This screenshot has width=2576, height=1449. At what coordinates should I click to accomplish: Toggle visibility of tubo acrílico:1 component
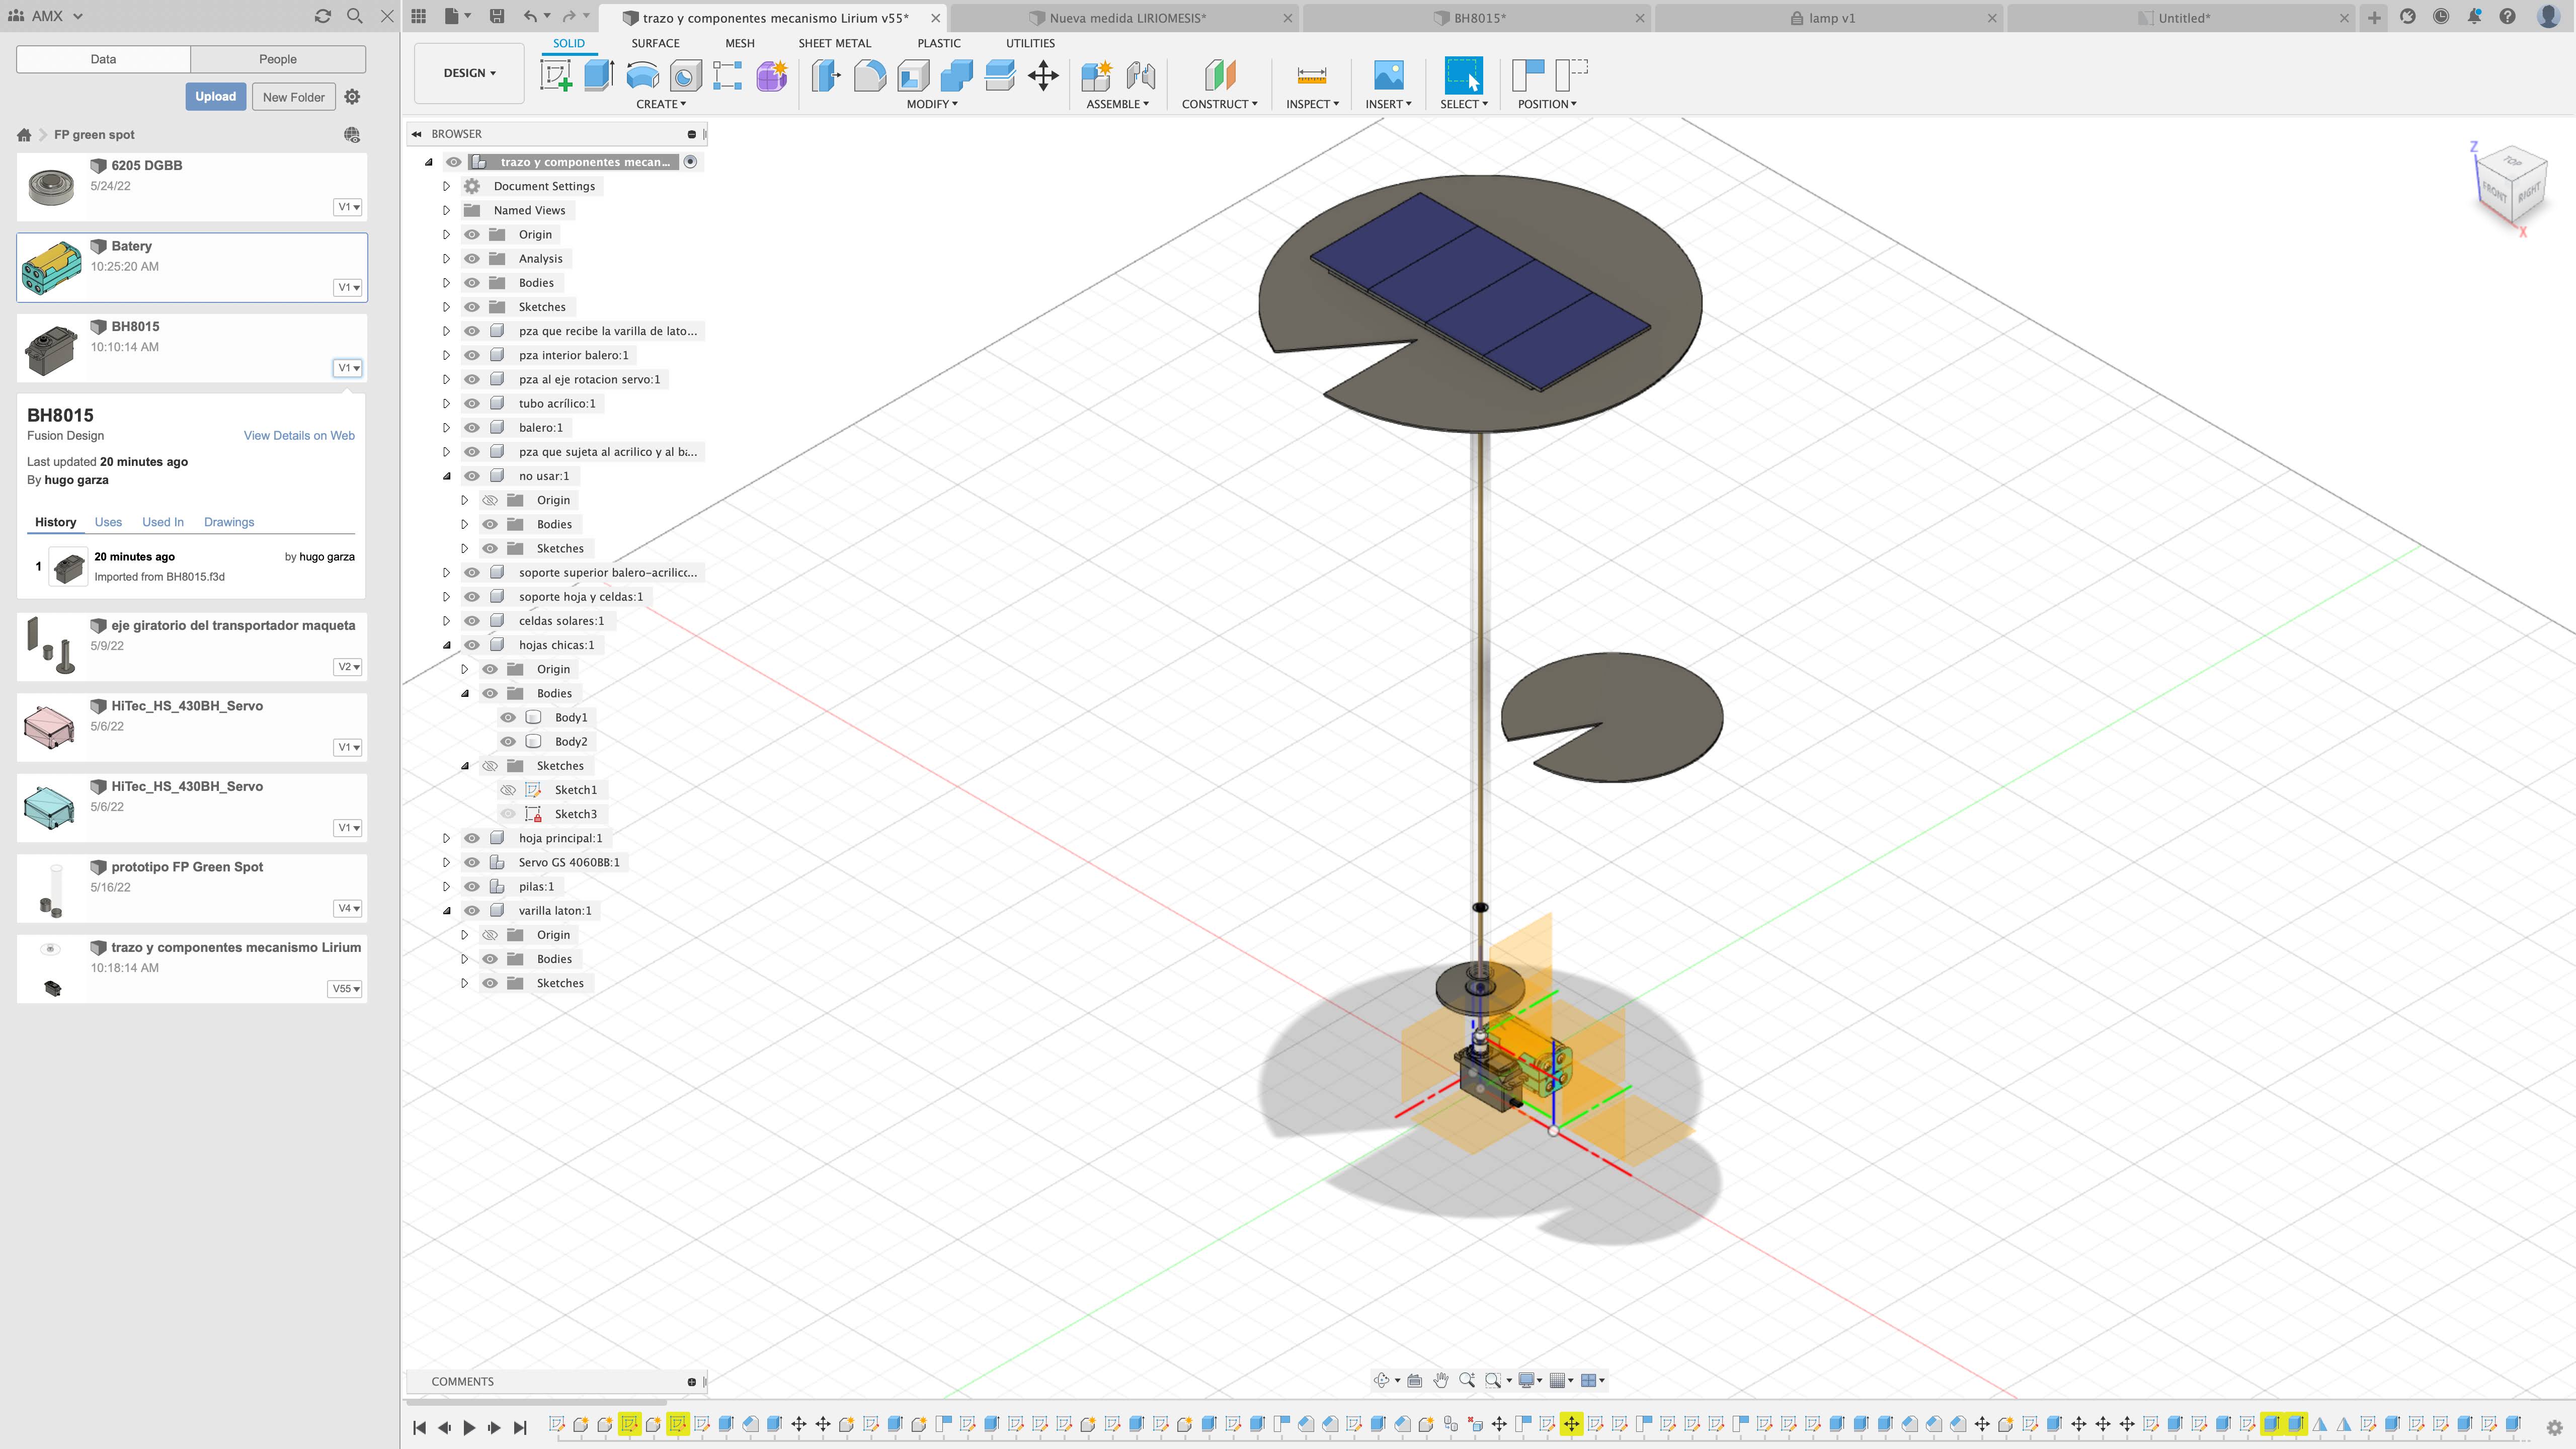(x=472, y=403)
